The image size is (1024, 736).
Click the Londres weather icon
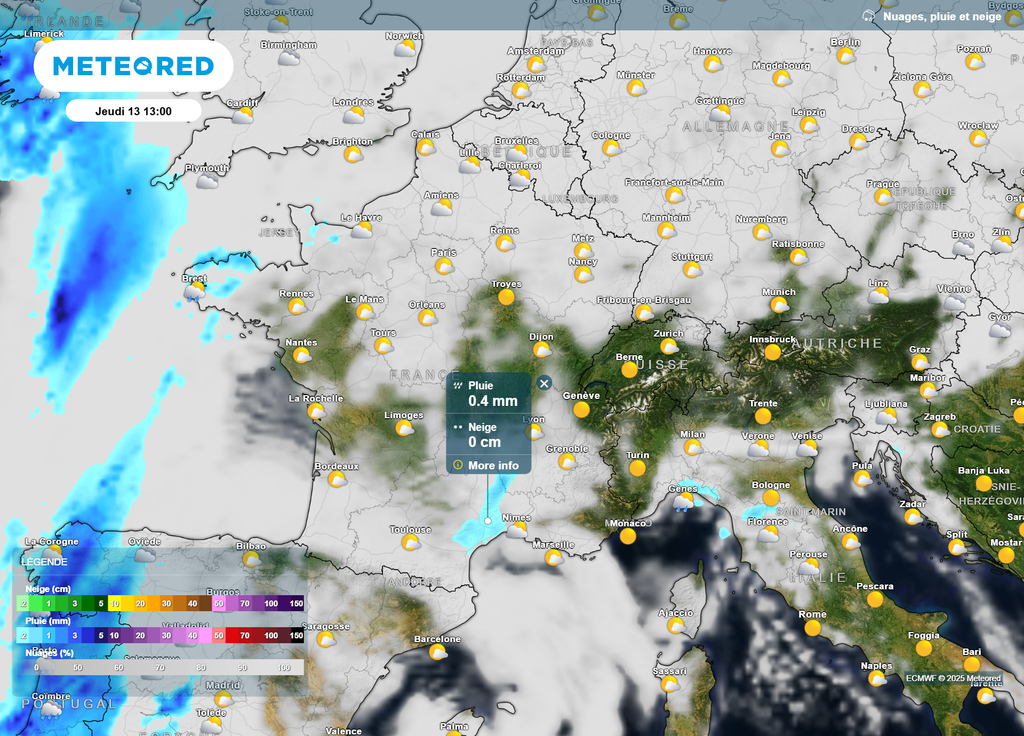[353, 115]
